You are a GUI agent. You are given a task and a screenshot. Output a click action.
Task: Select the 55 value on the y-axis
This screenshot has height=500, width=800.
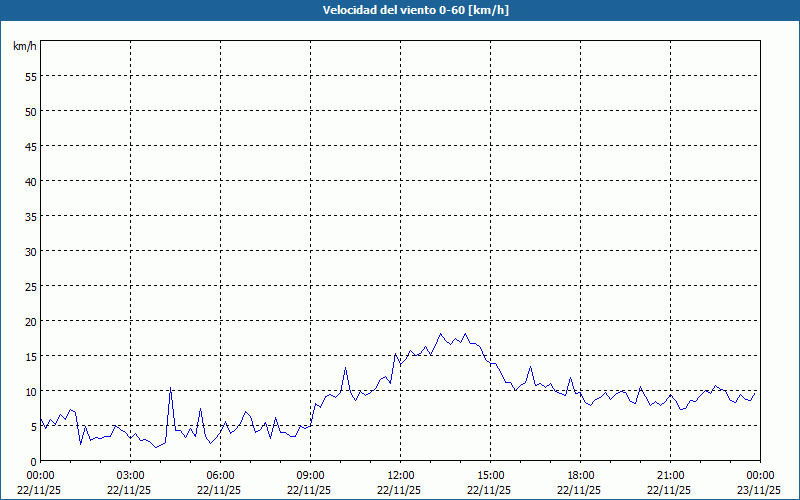point(30,76)
